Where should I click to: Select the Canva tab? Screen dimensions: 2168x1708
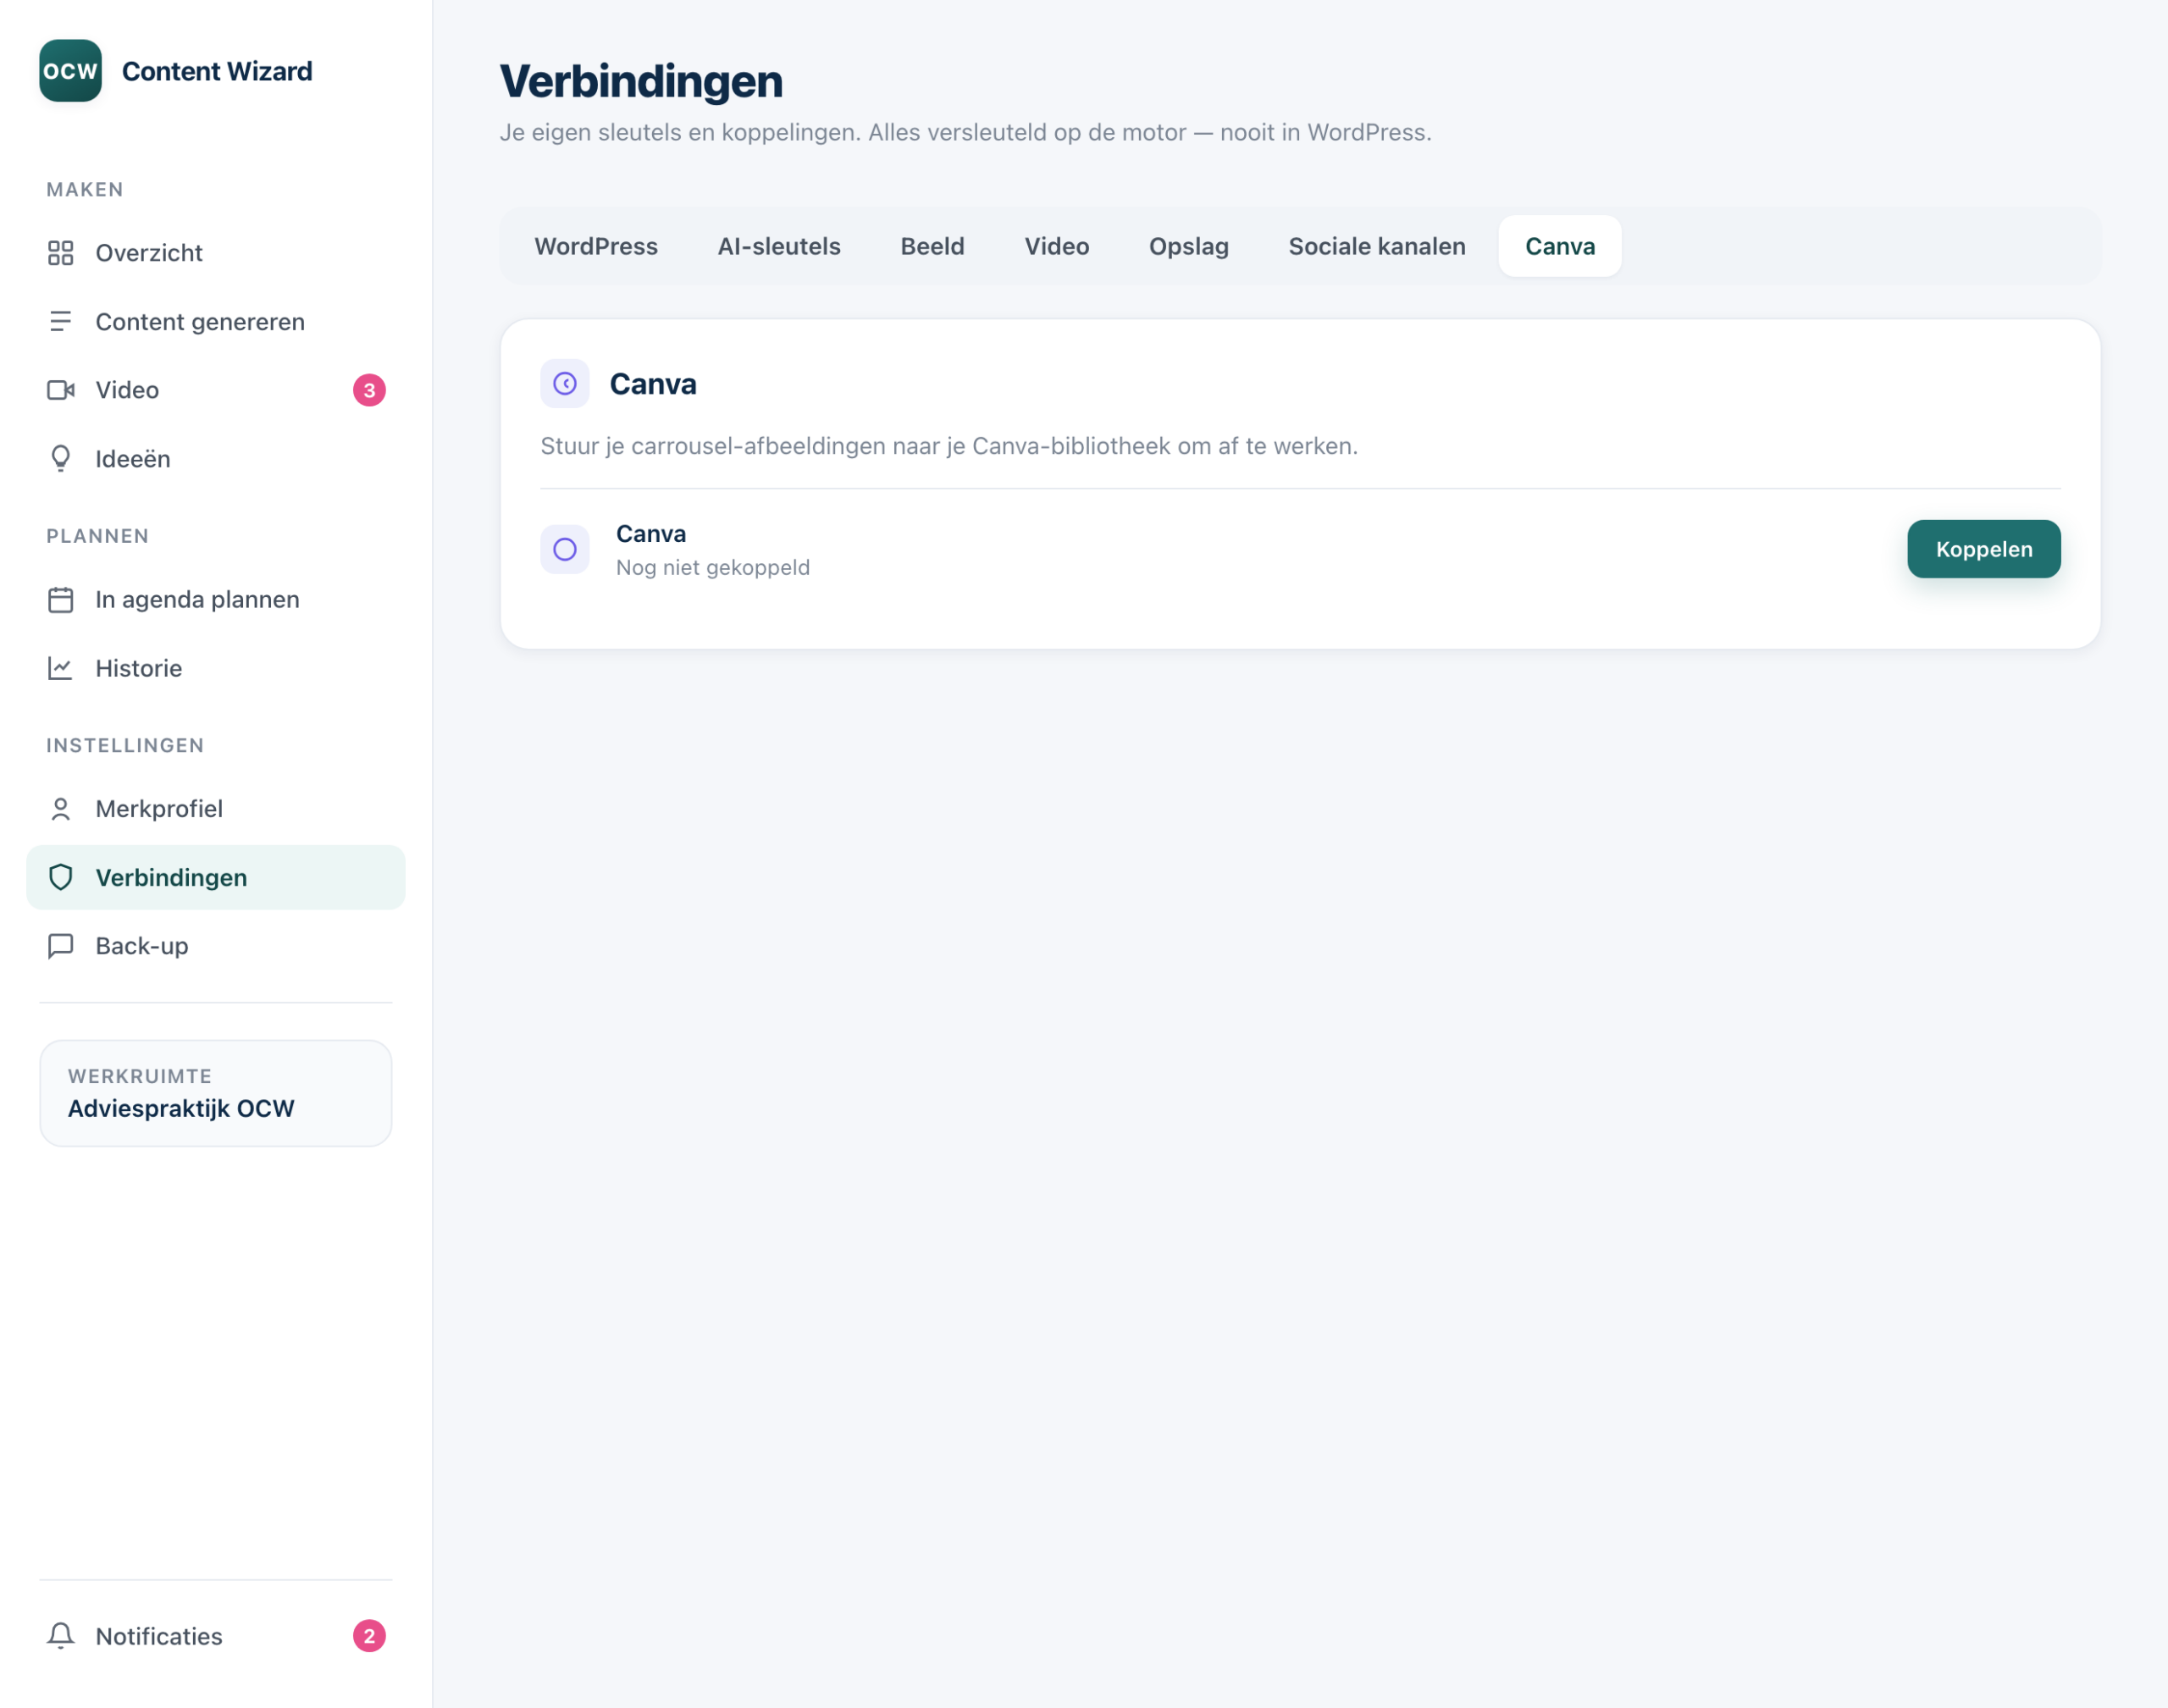[x=1560, y=246]
